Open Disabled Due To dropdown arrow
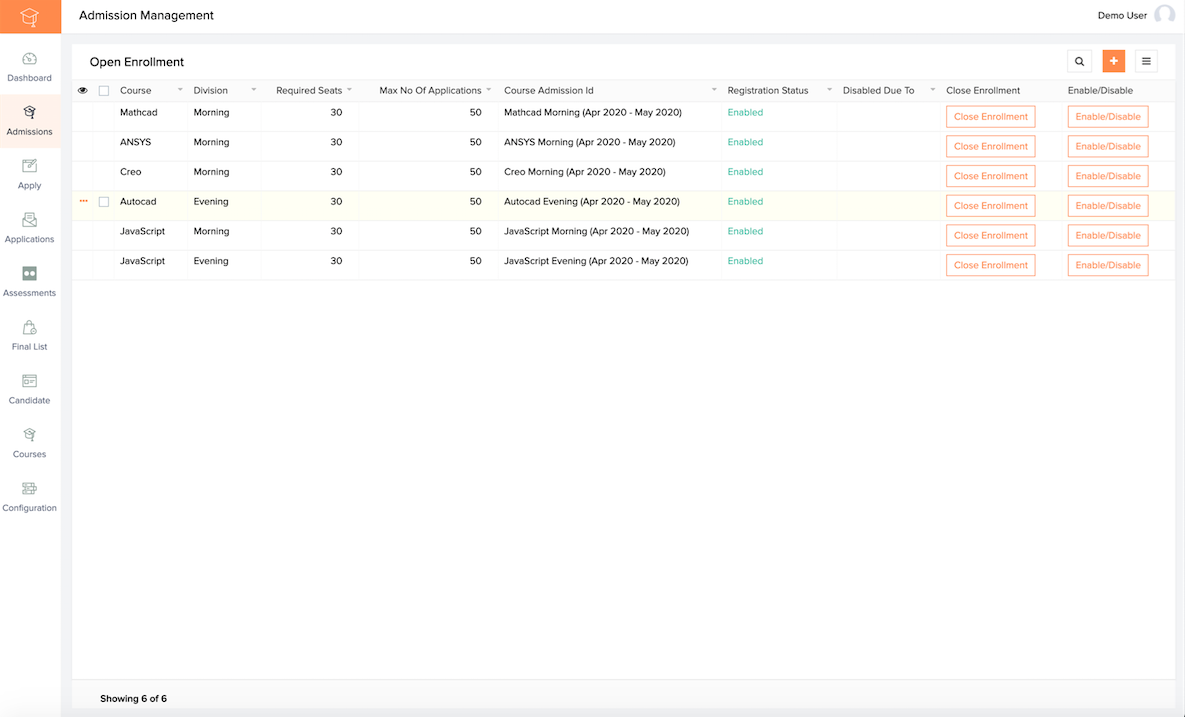 tap(933, 90)
